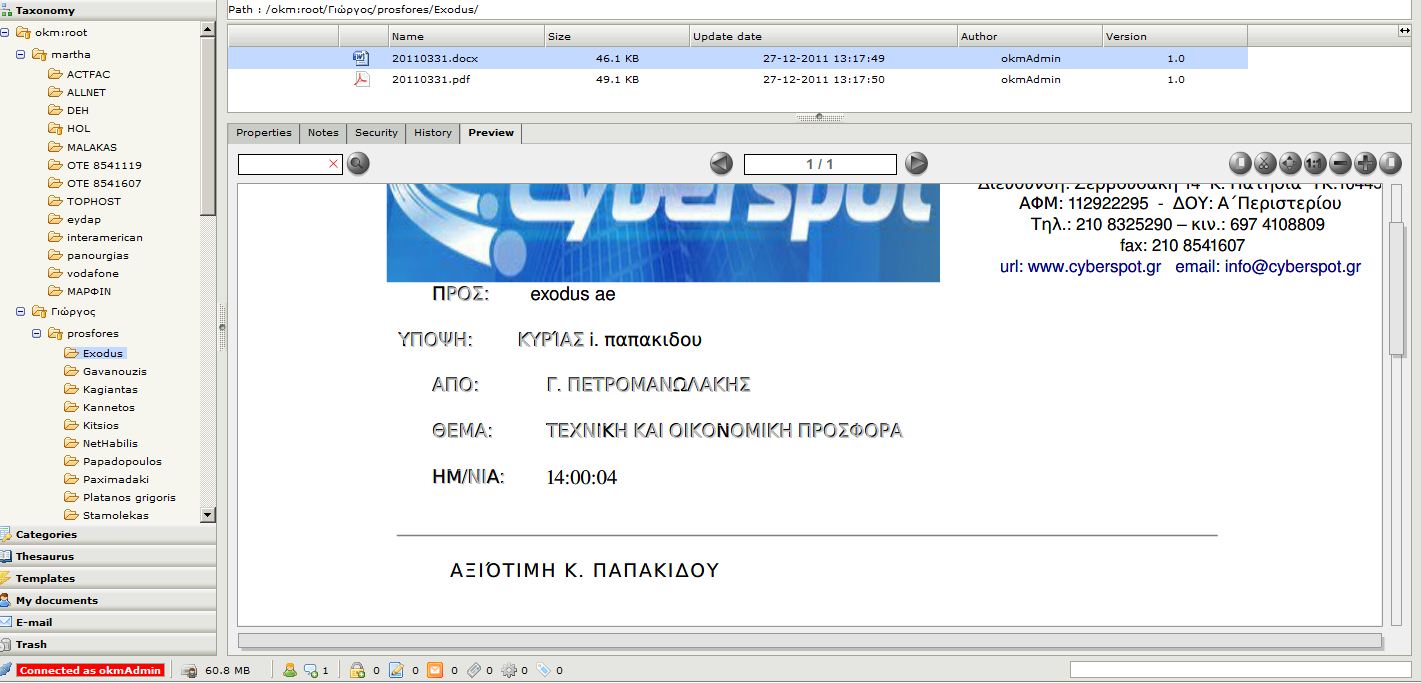
Task: Go to next page with the arrow button
Action: (915, 163)
